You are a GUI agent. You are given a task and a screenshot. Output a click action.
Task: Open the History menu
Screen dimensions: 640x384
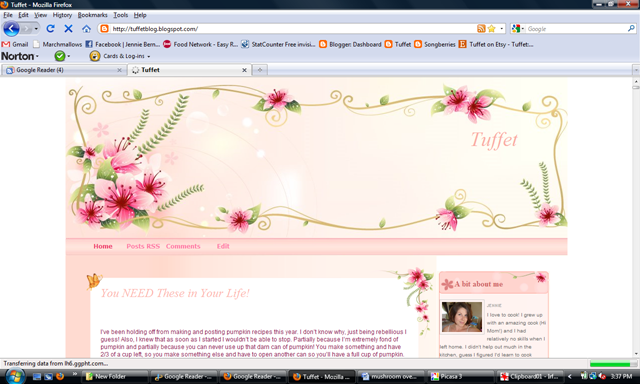(x=62, y=15)
